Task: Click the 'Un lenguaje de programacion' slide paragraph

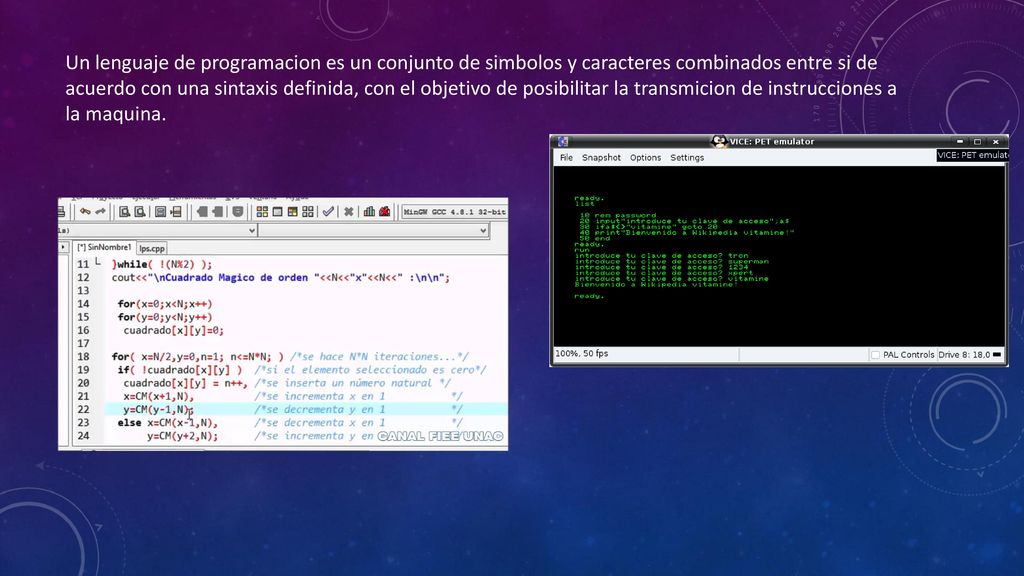Action: (481, 88)
